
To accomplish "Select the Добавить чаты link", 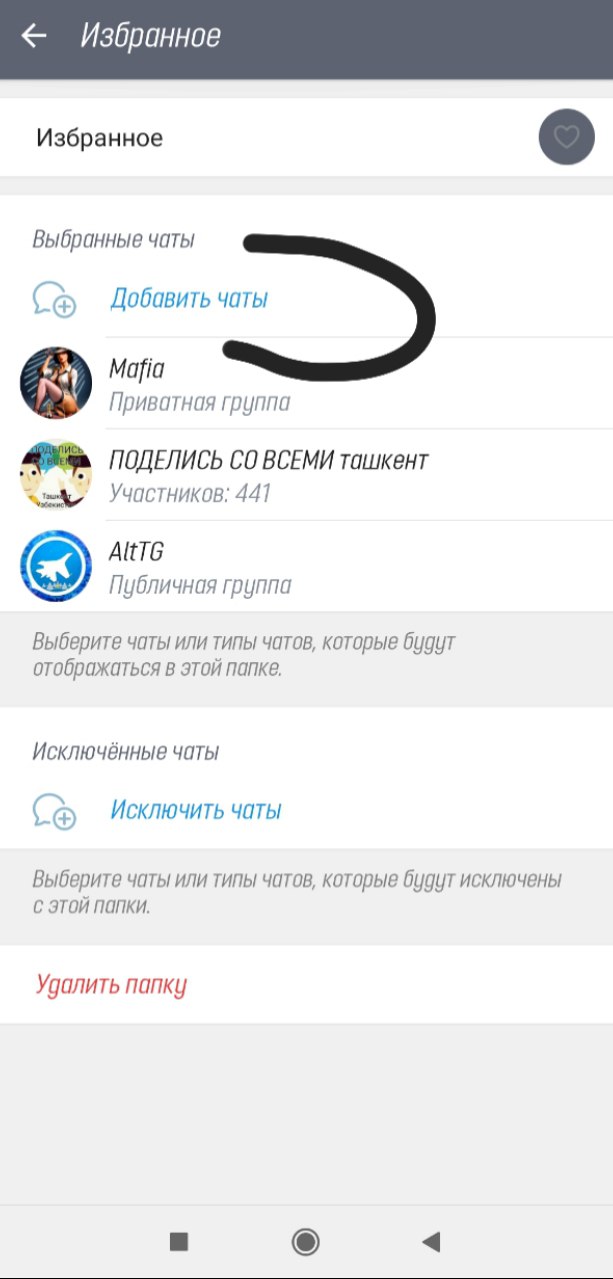I will [189, 298].
